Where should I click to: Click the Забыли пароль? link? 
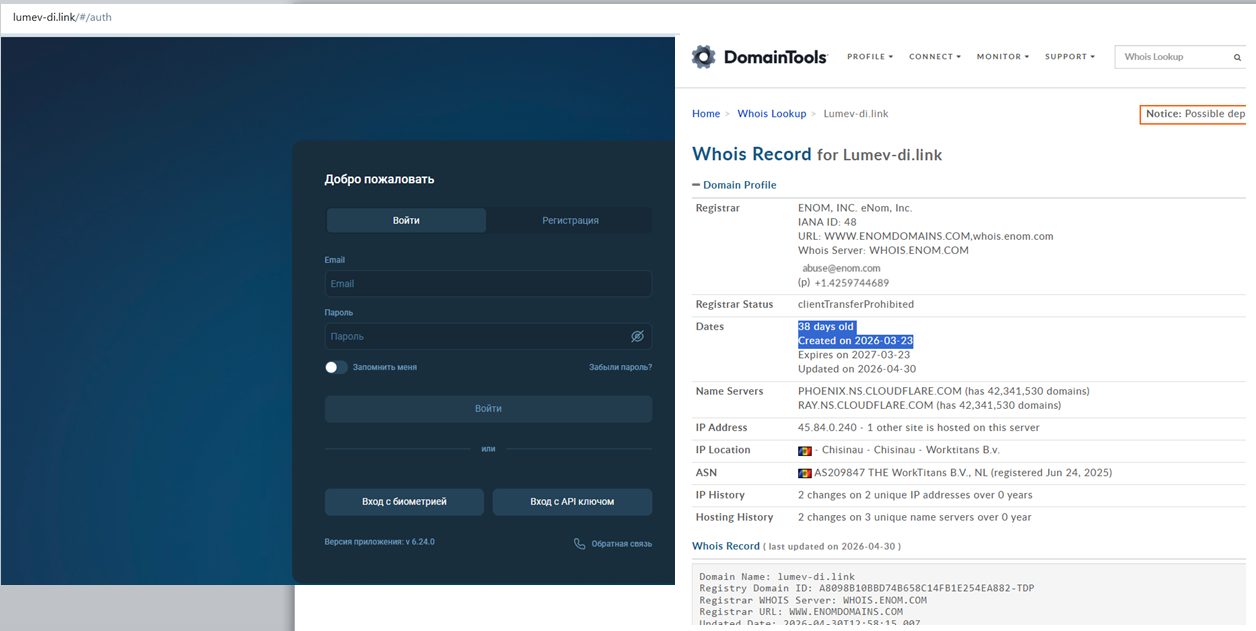pos(620,367)
